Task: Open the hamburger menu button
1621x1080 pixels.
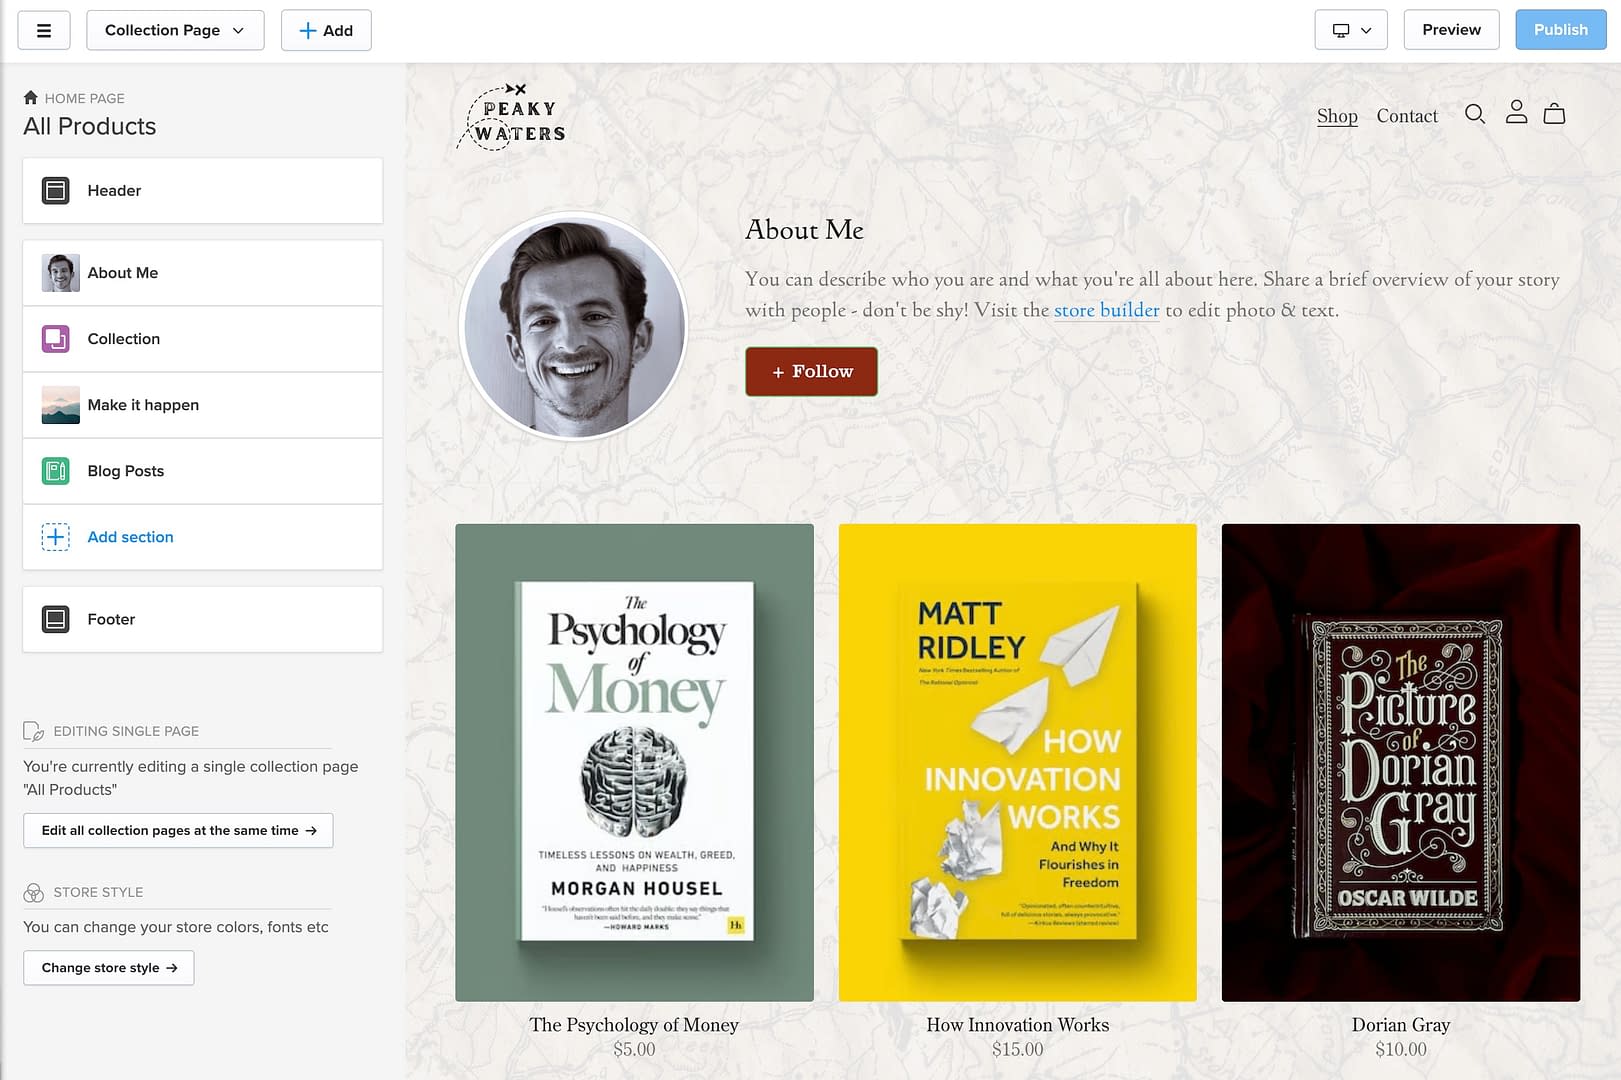Action: click(44, 30)
